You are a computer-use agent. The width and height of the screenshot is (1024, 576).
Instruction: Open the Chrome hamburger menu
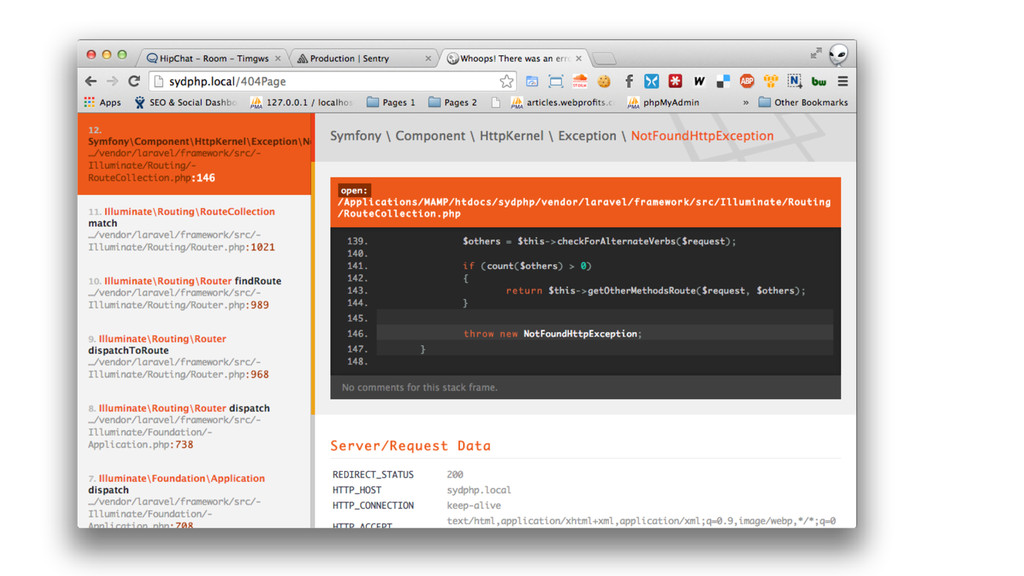[x=843, y=81]
